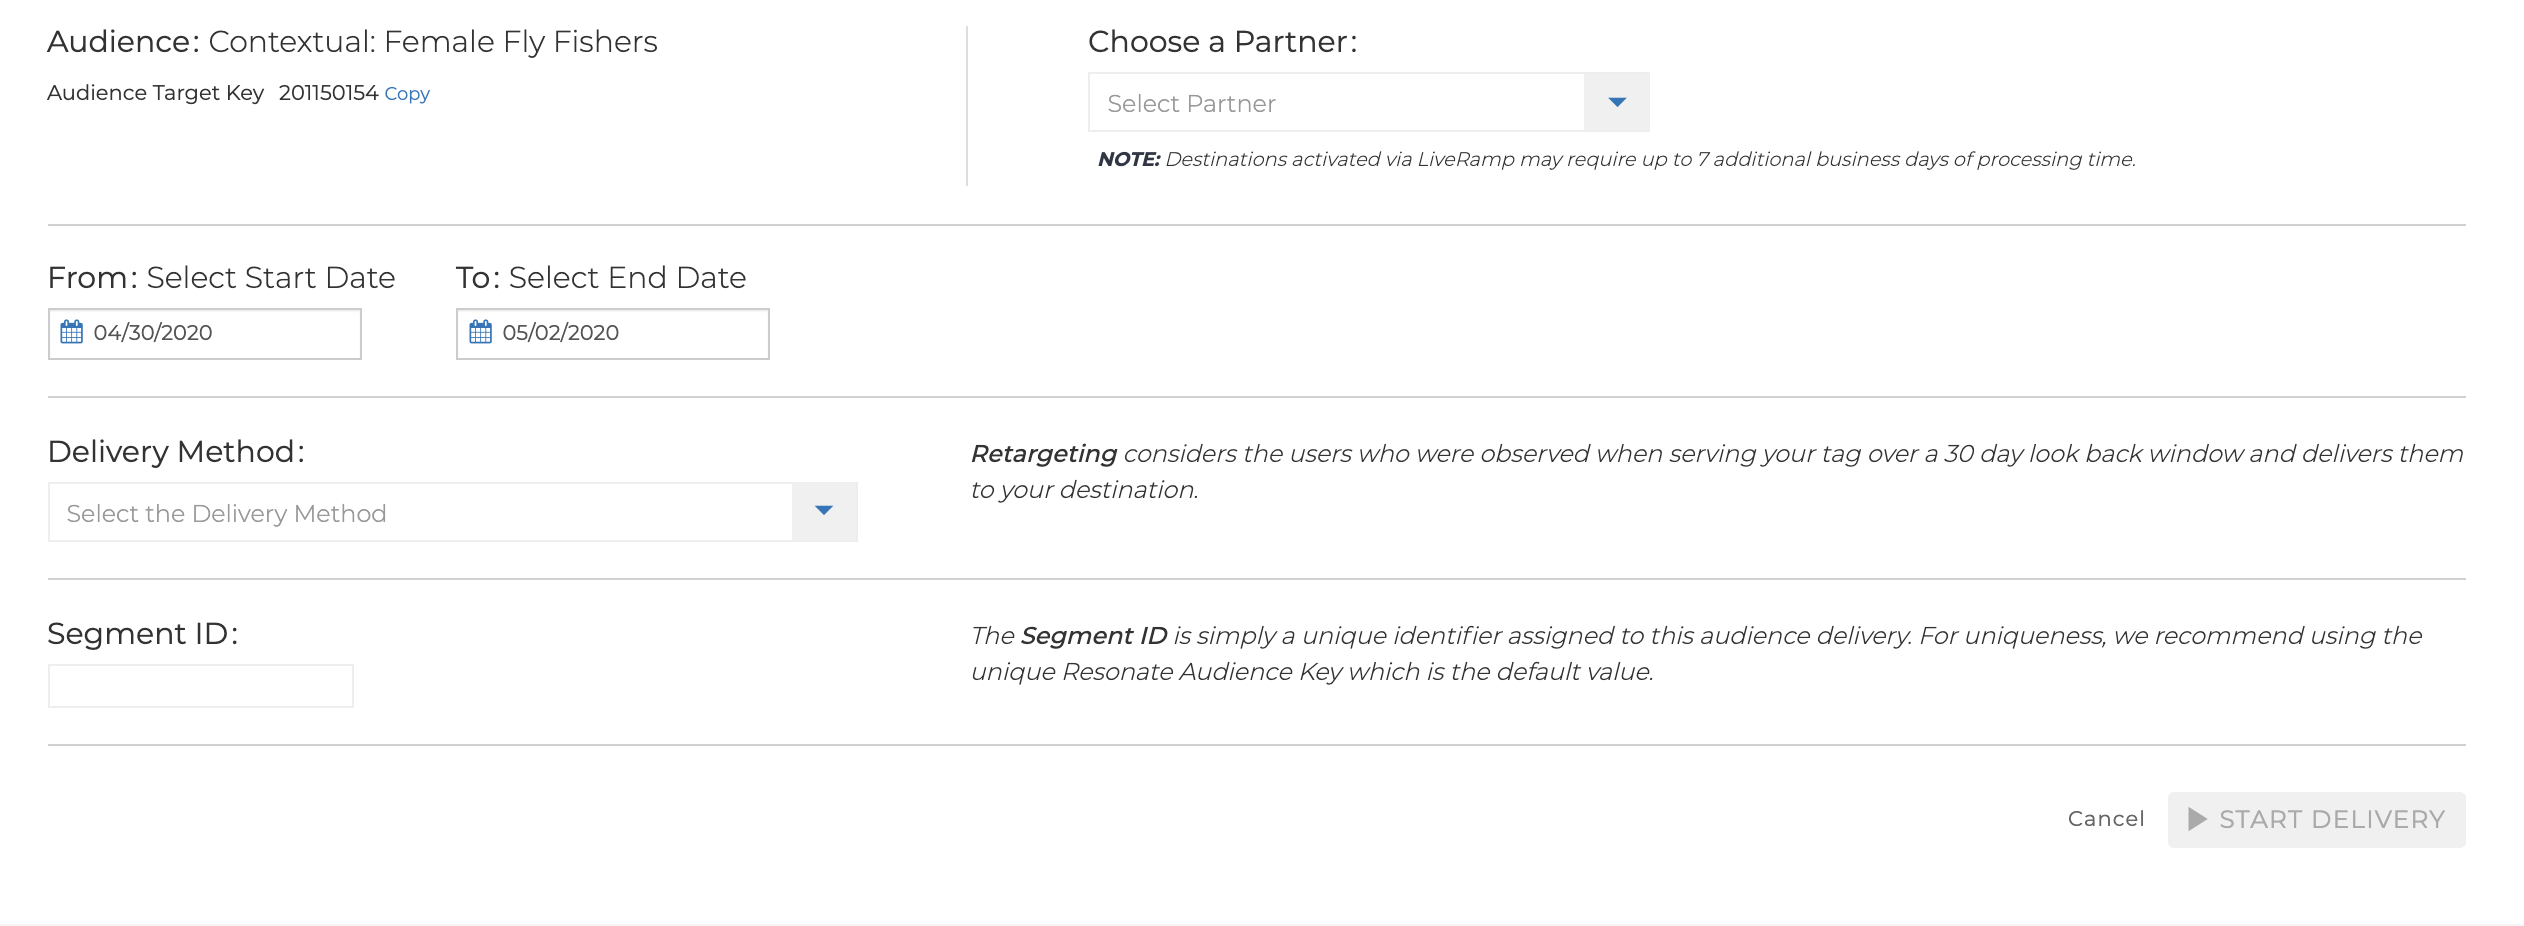Click the From start date field
Screen dimensions: 2524x926
tap(205, 333)
